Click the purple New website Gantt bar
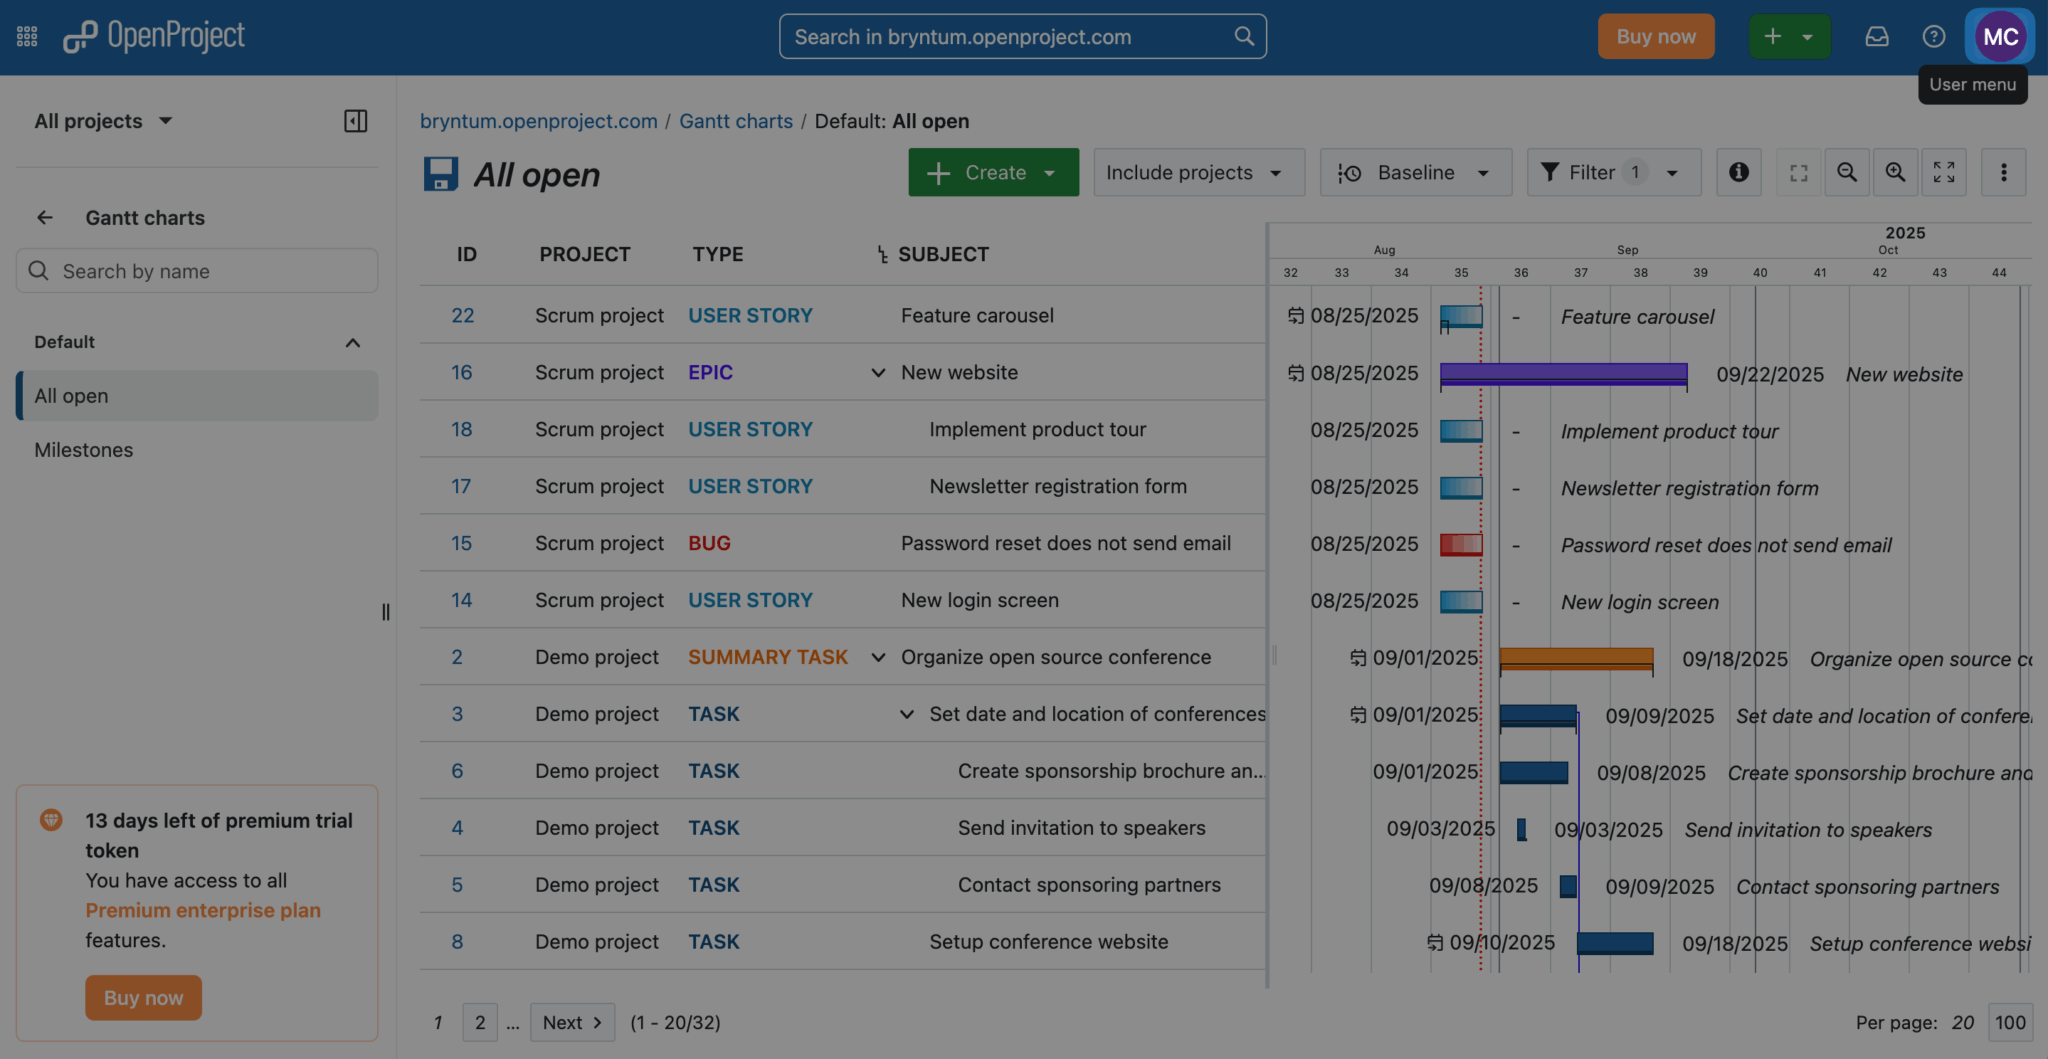 pos(1563,374)
